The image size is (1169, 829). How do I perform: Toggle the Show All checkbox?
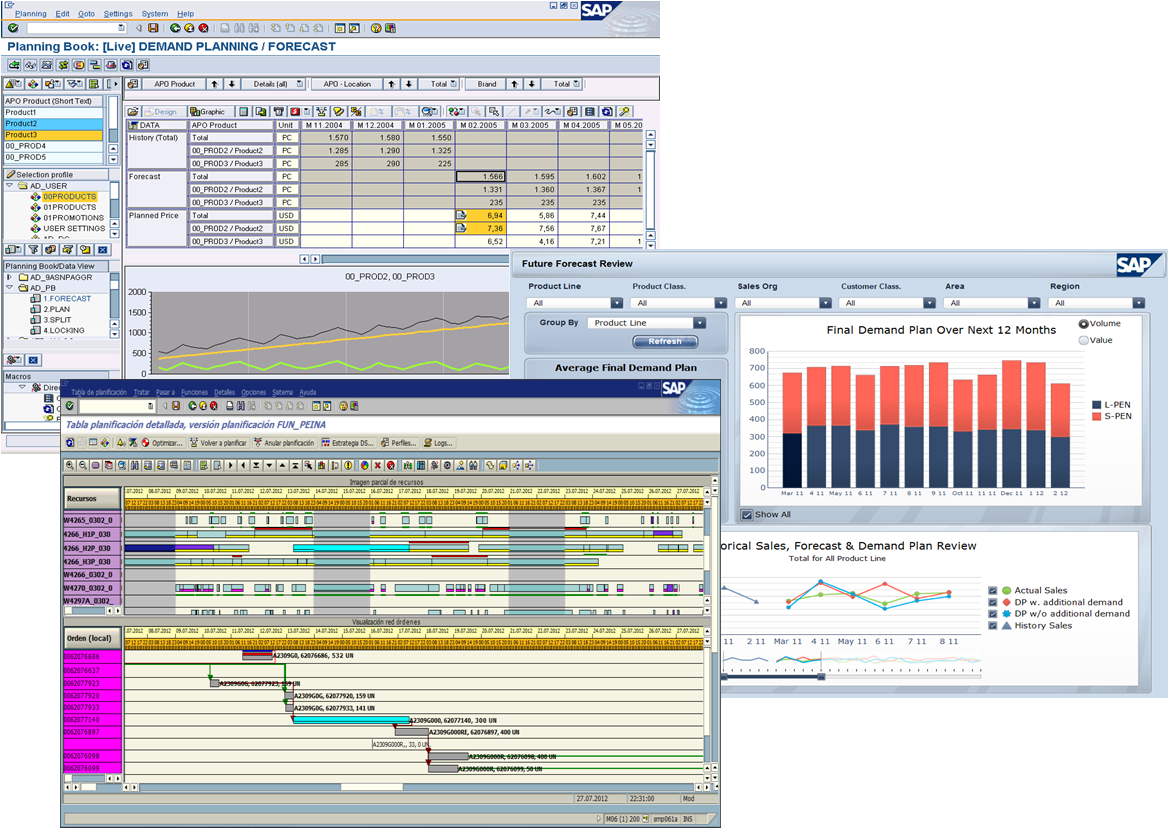(x=747, y=515)
